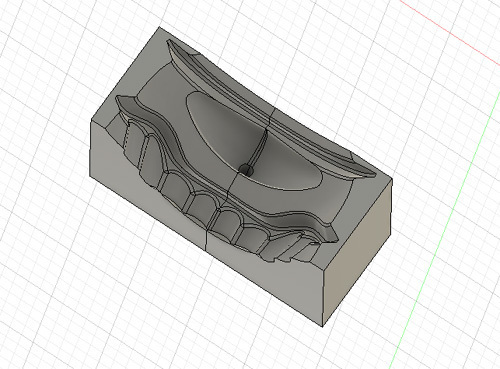The image size is (500, 369).
Task: Select the small circular hole at model center
Action: 247,170
